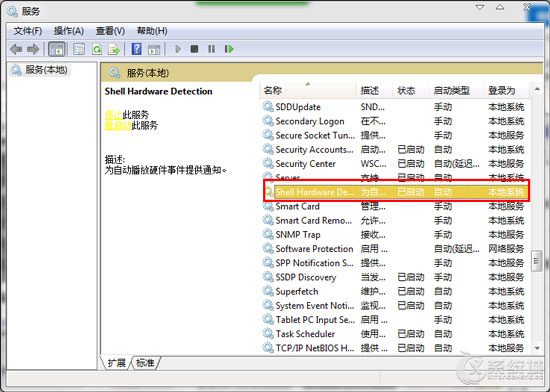Click the gear icon beside SSDP Discovery

point(268,277)
